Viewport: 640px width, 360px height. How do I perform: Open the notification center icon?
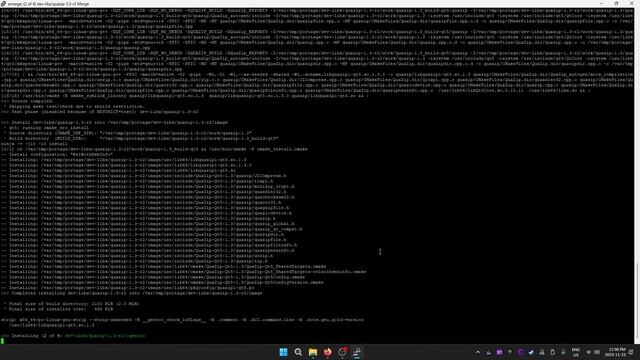(x=631, y=352)
